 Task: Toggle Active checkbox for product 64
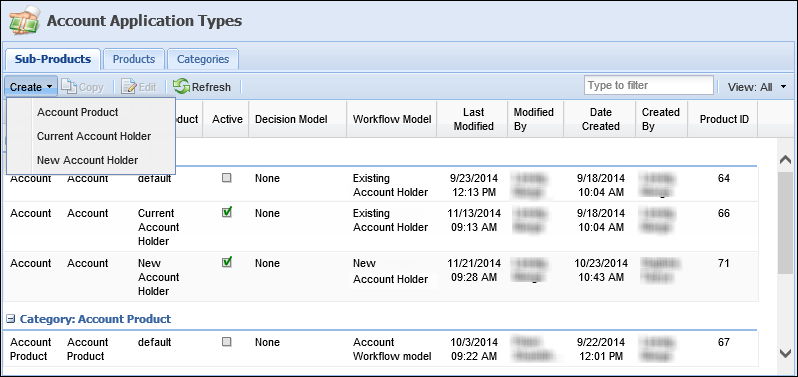227,178
